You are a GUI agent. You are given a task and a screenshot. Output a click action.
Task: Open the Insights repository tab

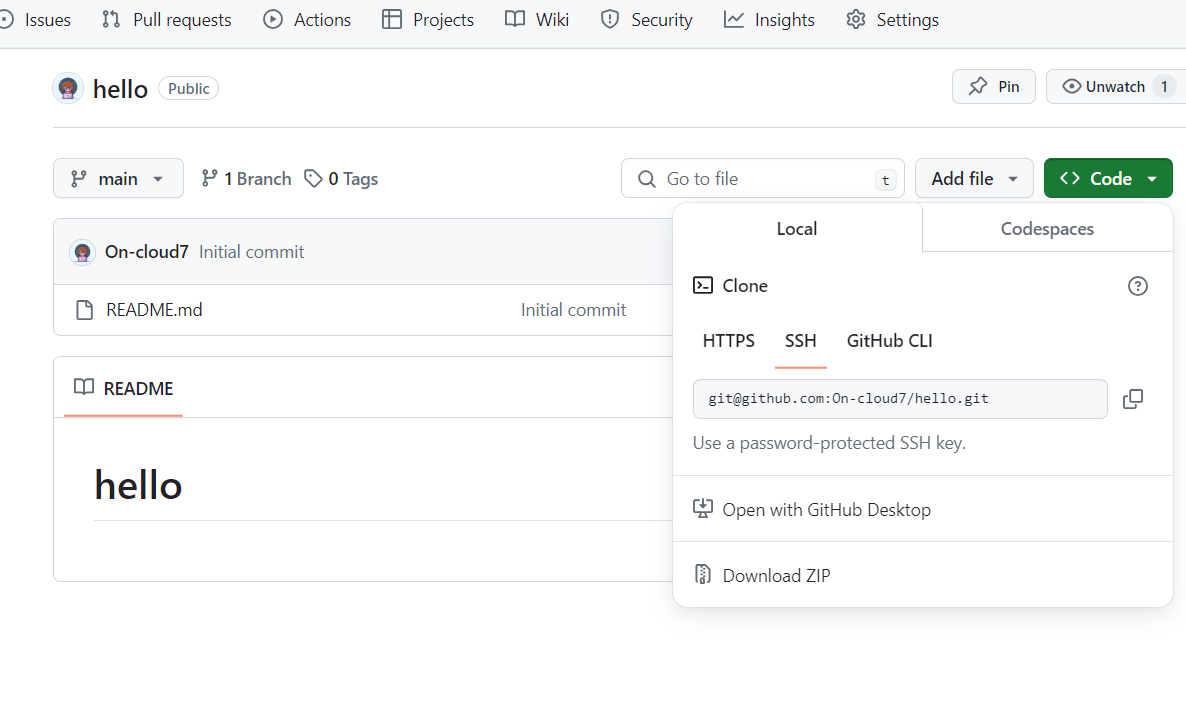point(770,20)
